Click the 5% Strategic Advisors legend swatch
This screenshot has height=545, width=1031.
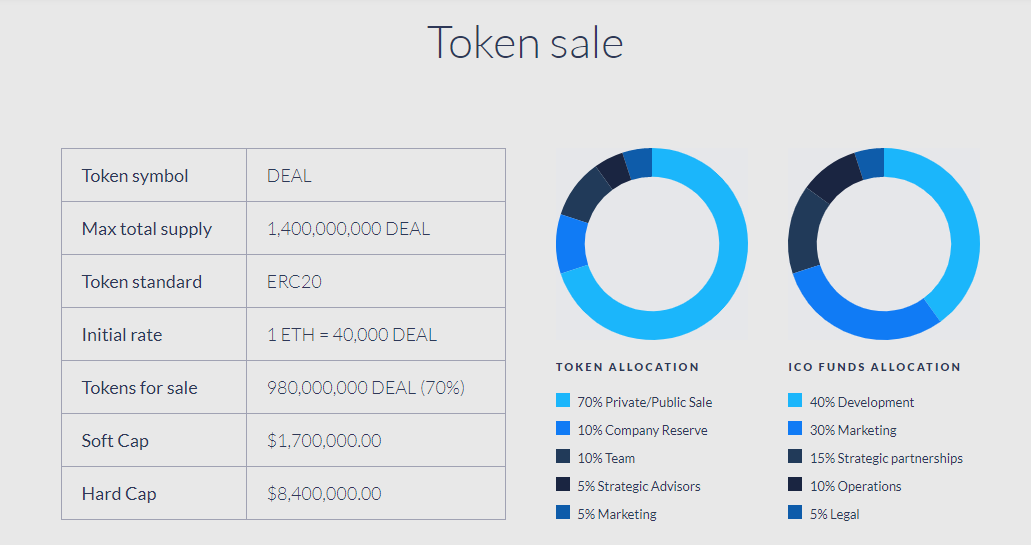pos(563,485)
